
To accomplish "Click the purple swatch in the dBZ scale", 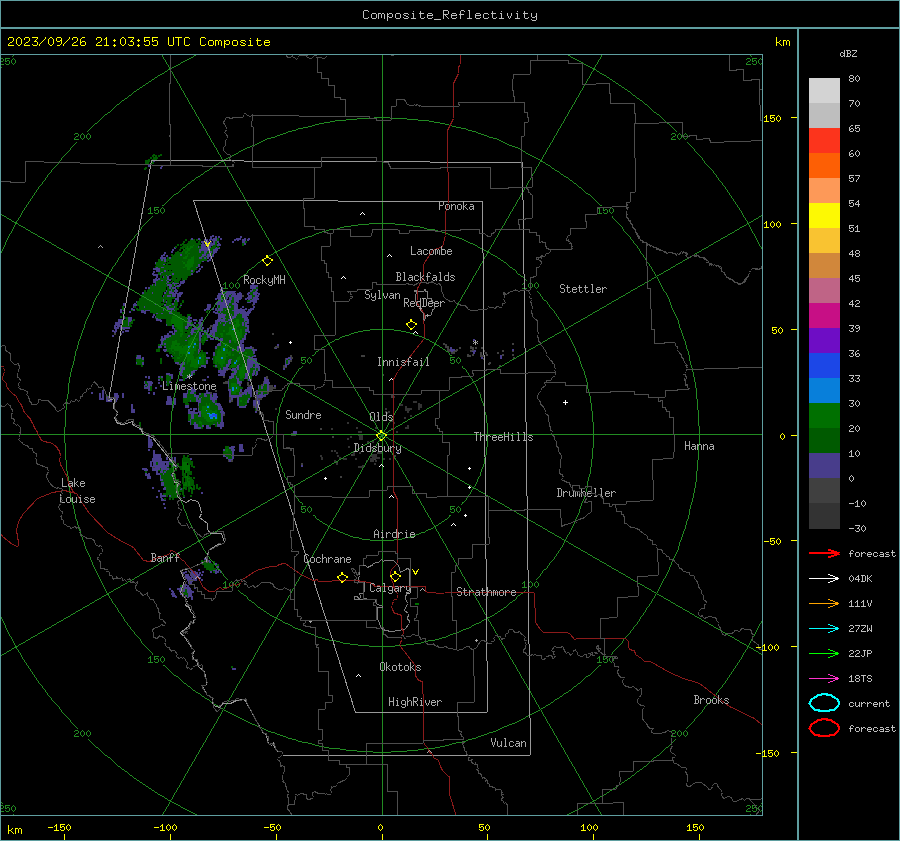I will 824,340.
